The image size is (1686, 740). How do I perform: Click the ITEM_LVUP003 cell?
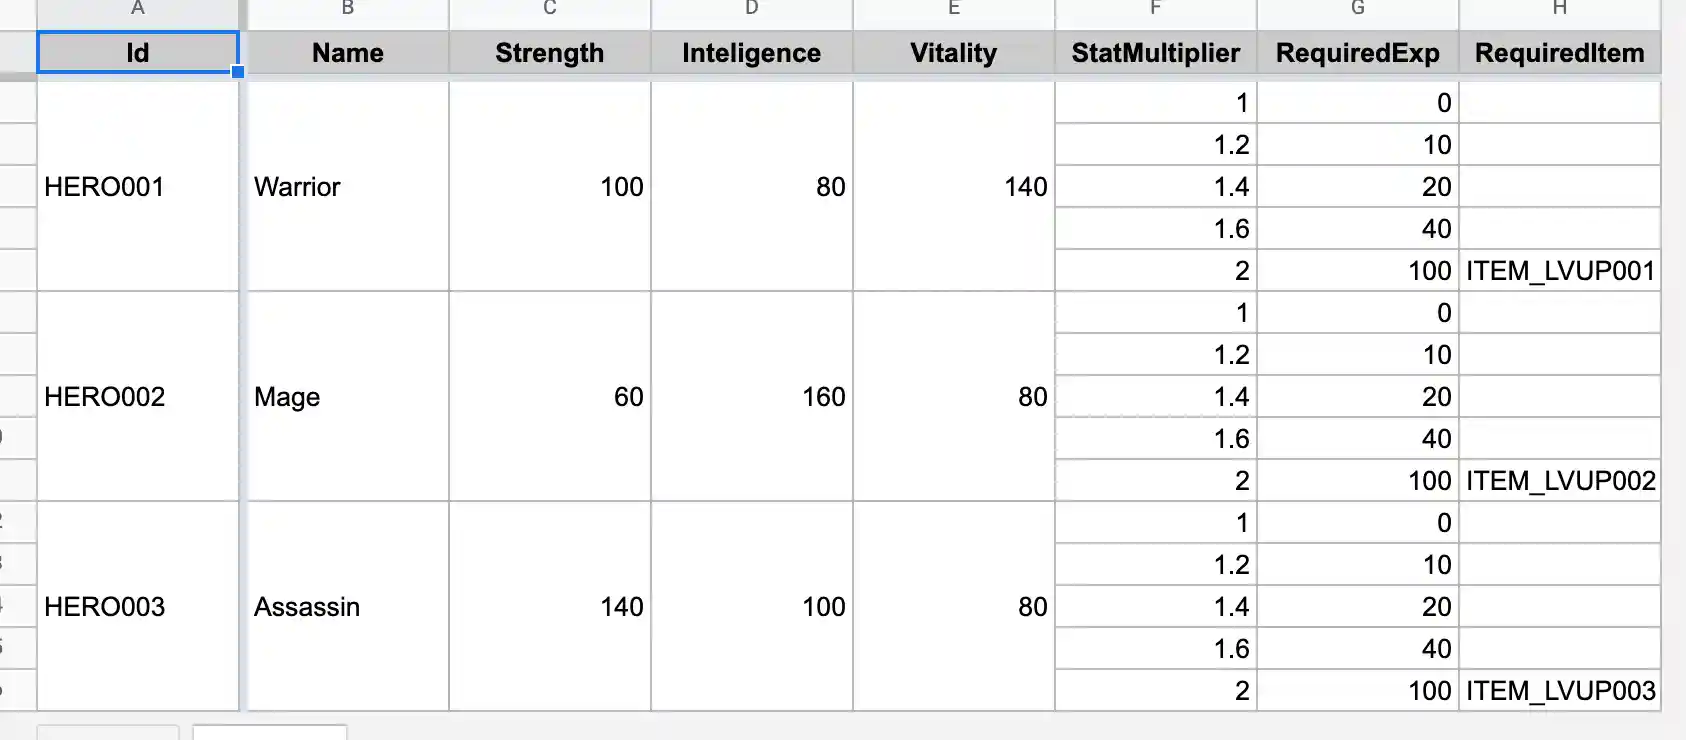pos(1559,690)
